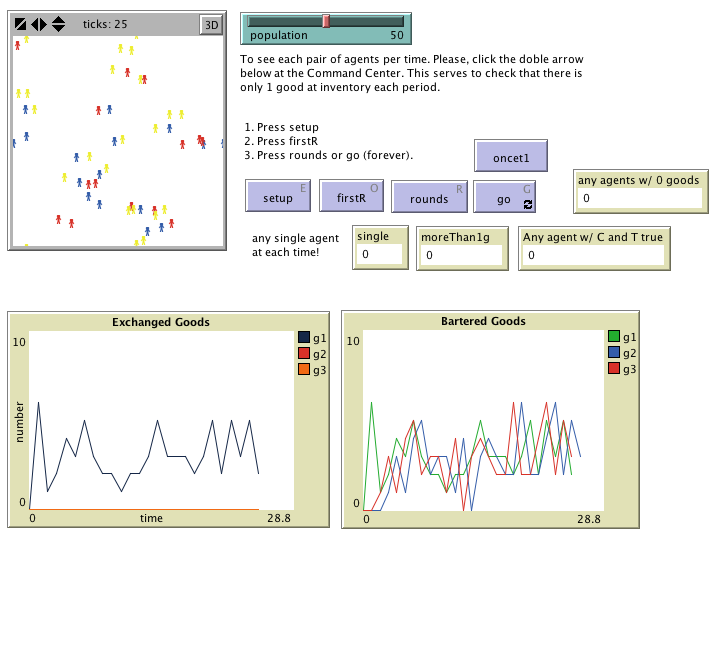
Task: Click the black-and-white diagonal square view icon
Action: [x=19, y=24]
